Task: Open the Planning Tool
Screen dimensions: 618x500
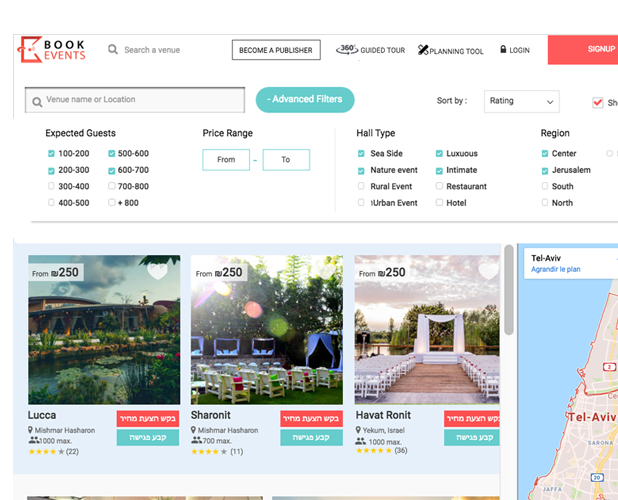Action: [x=450, y=50]
